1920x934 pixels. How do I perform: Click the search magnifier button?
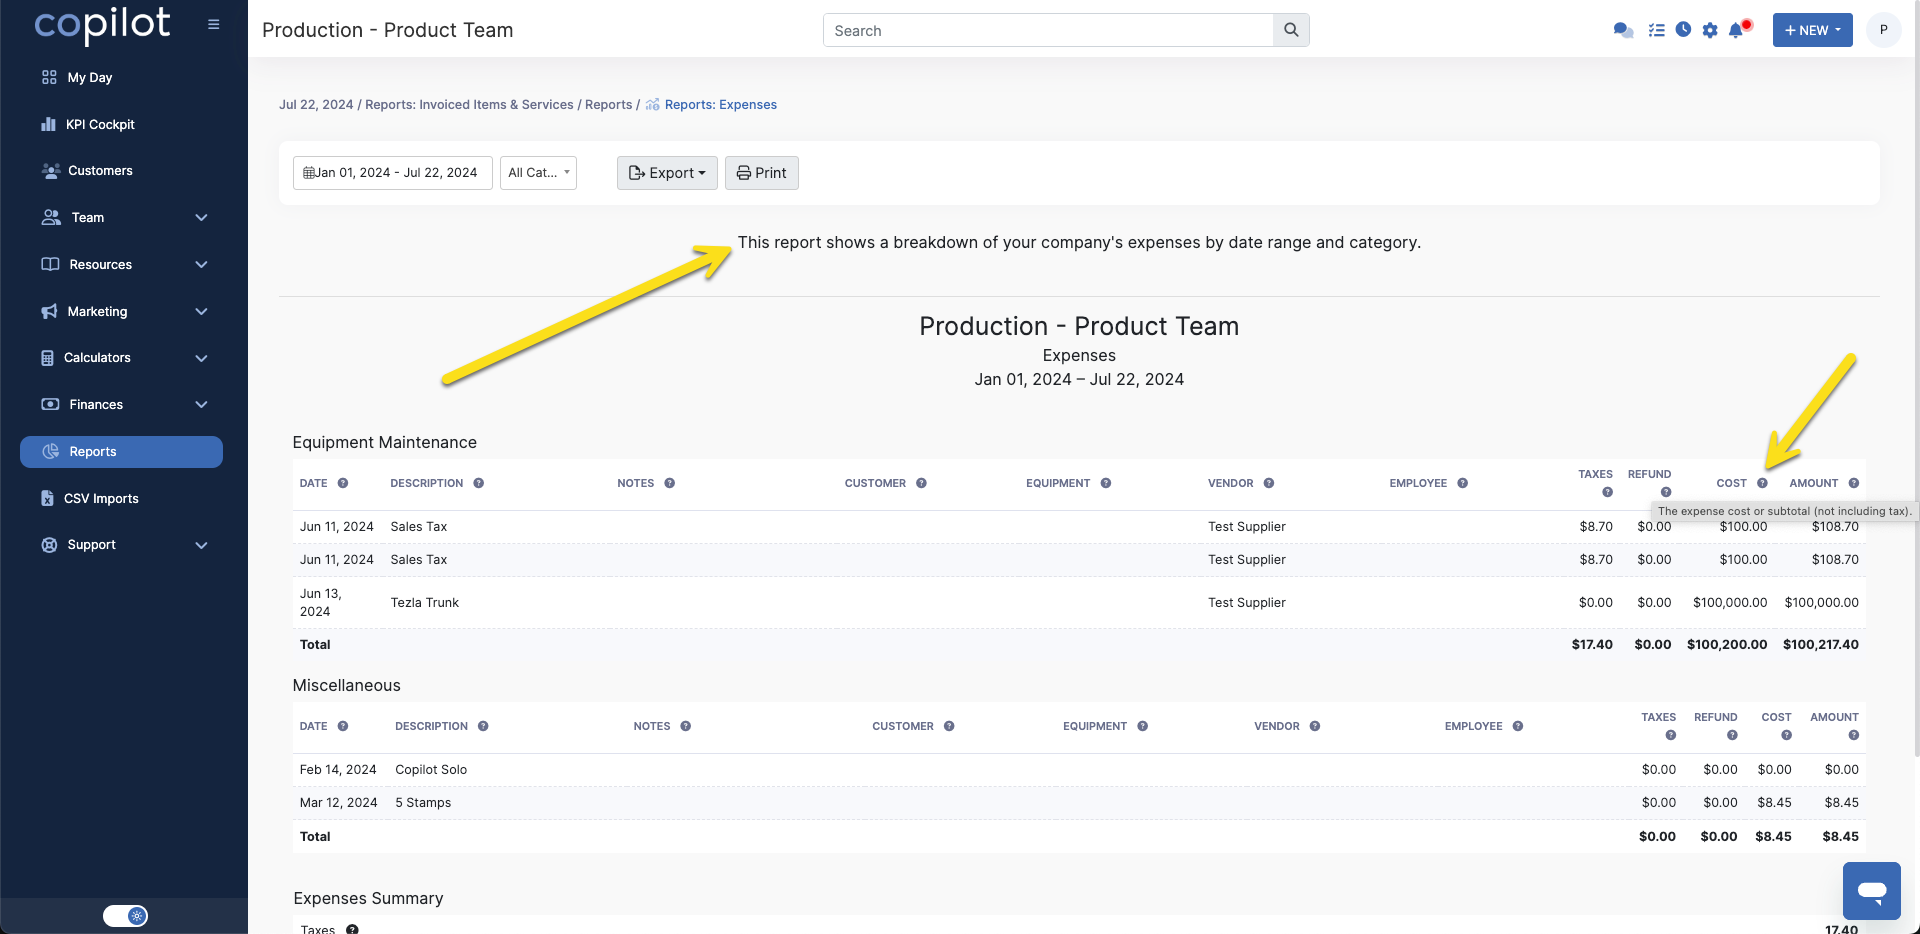pos(1291,30)
